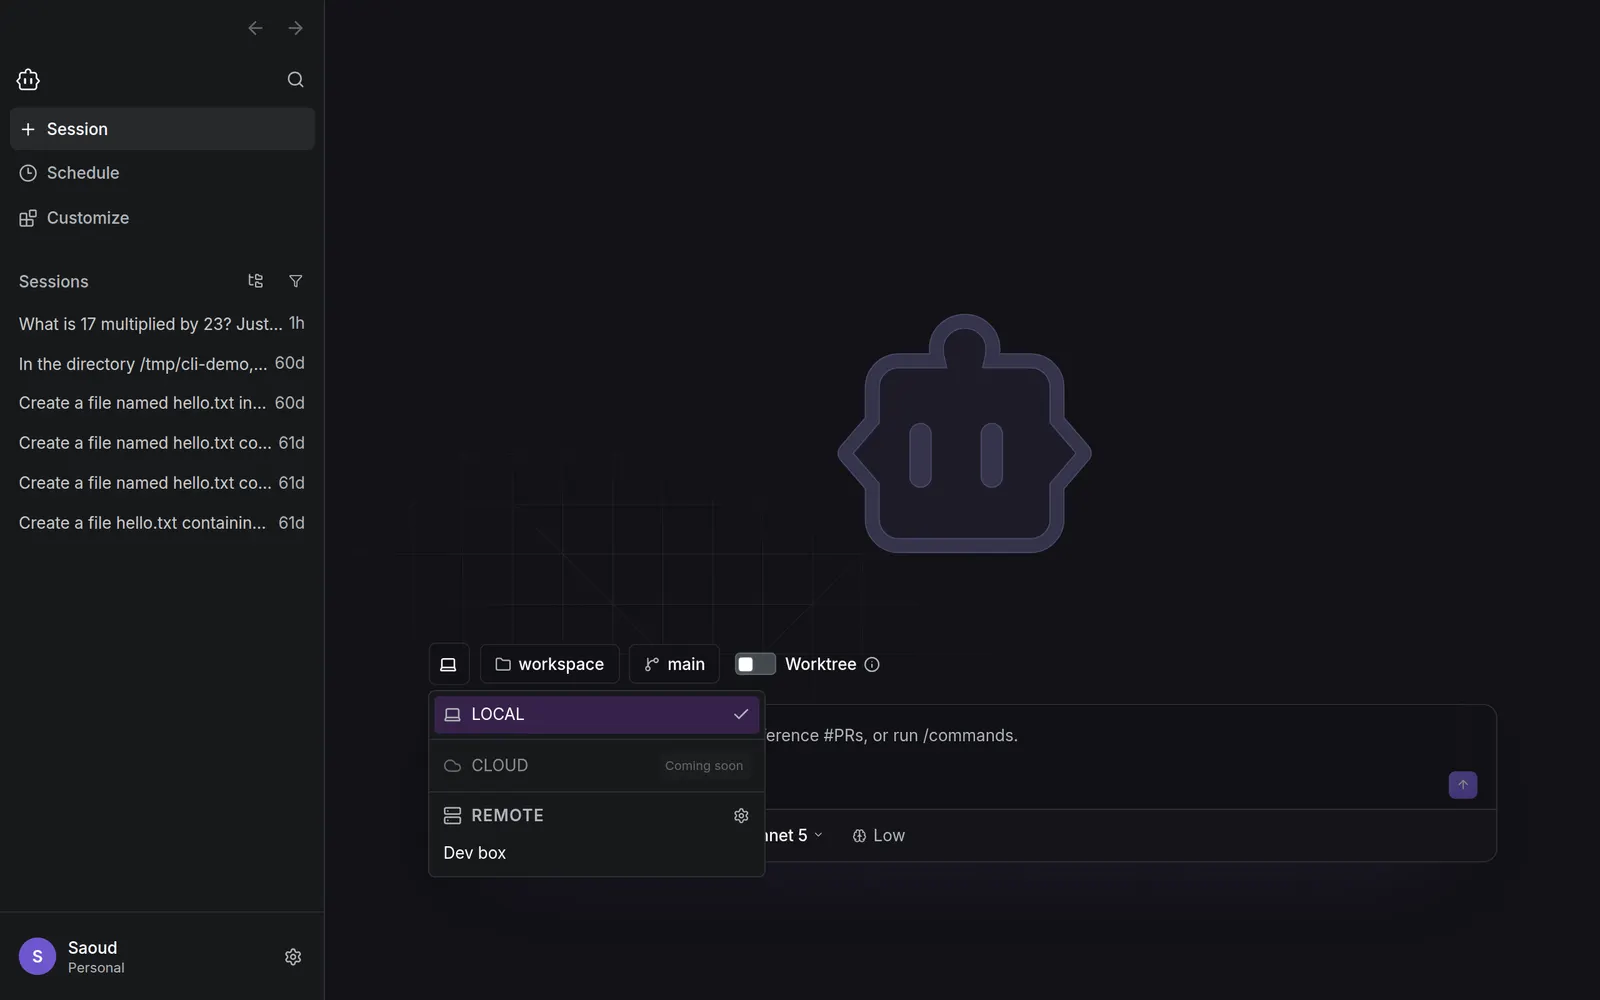Go forward with the right arrow icon
Viewport: 1600px width, 1000px height.
pyautogui.click(x=295, y=28)
